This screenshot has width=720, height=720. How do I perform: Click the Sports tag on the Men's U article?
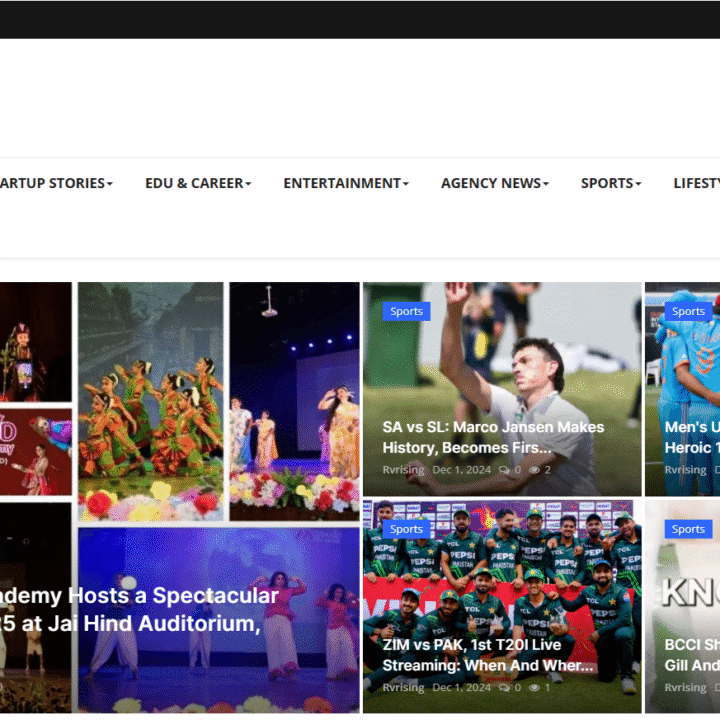pos(688,311)
